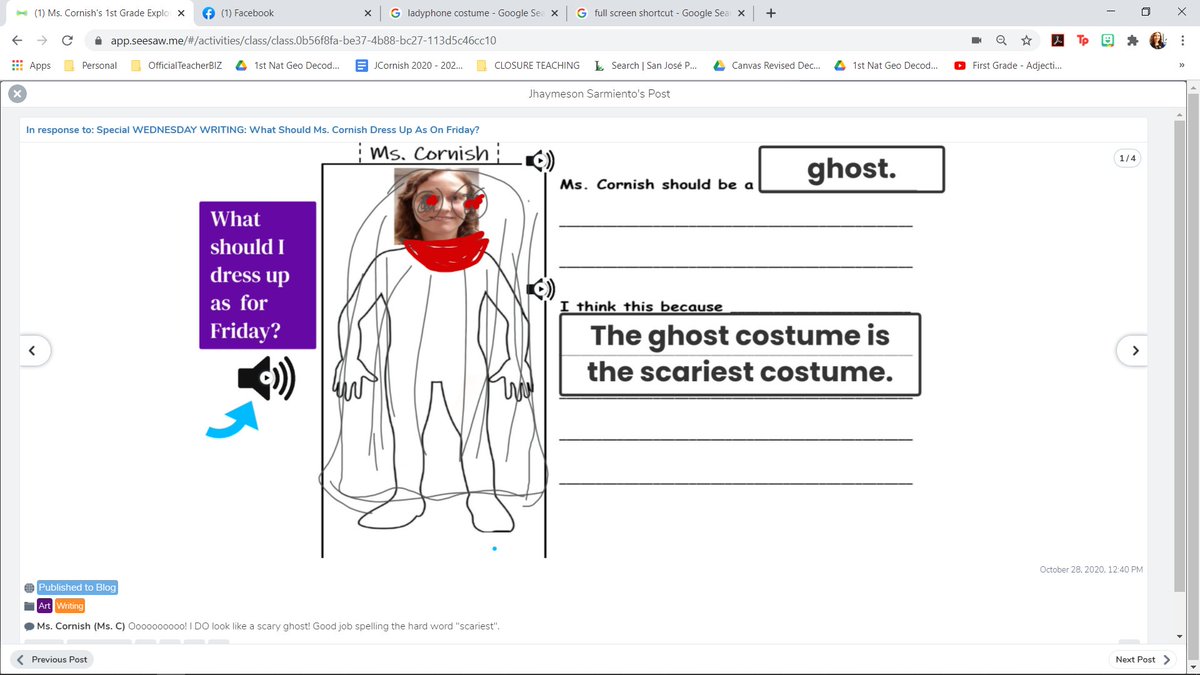Viewport: 1200px width, 675px height.
Task: Click the Next Post button
Action: (1143, 659)
